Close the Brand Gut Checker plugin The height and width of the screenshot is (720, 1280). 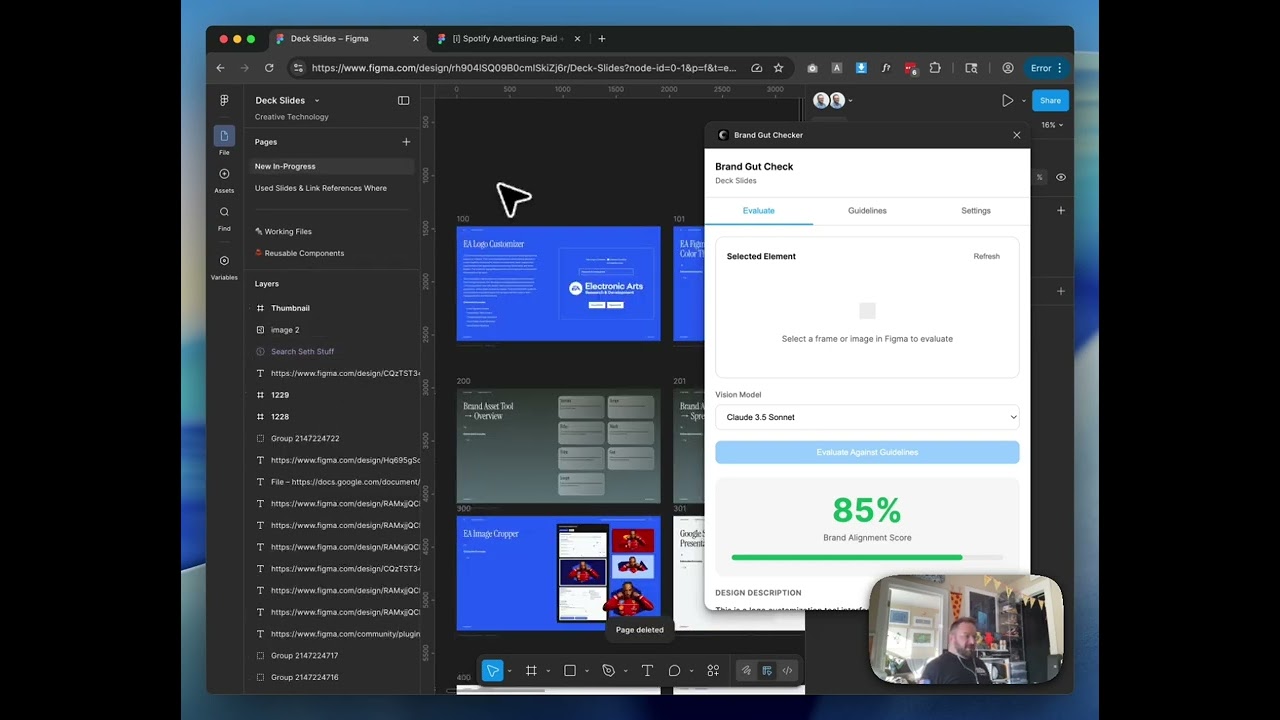pos(1017,135)
